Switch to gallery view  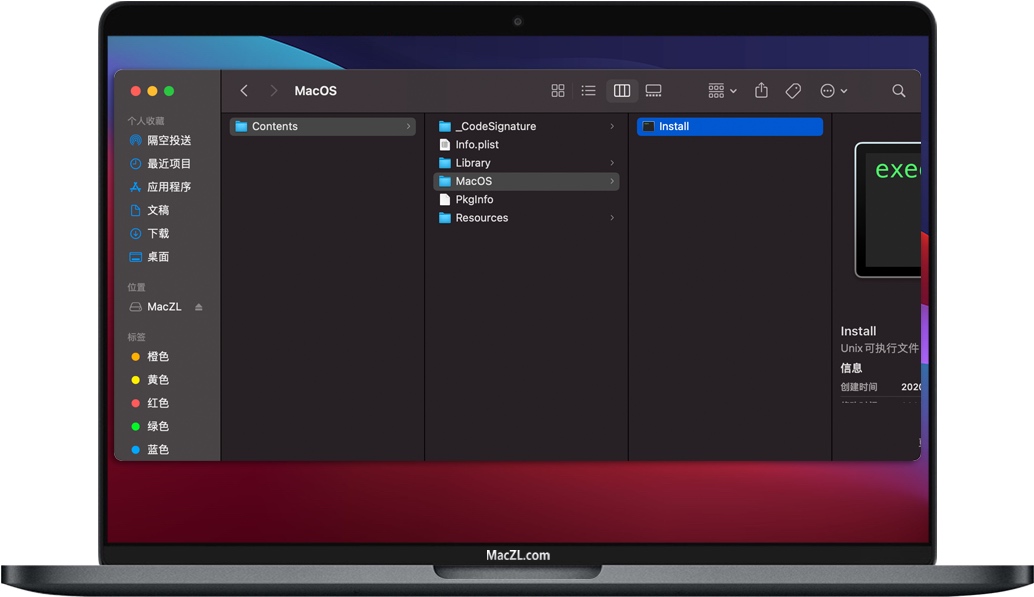[x=653, y=91]
